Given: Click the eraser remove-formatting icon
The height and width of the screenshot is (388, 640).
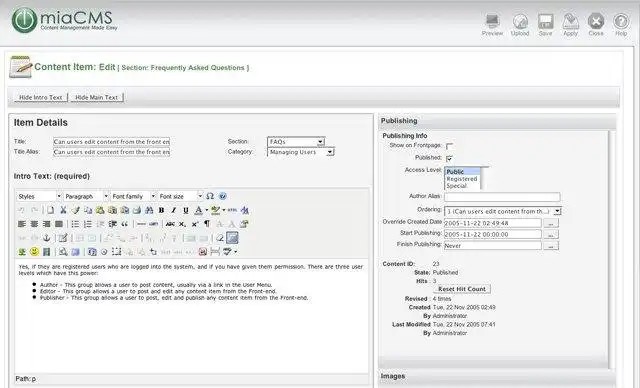Looking at the screenshot, I should click(220, 238).
